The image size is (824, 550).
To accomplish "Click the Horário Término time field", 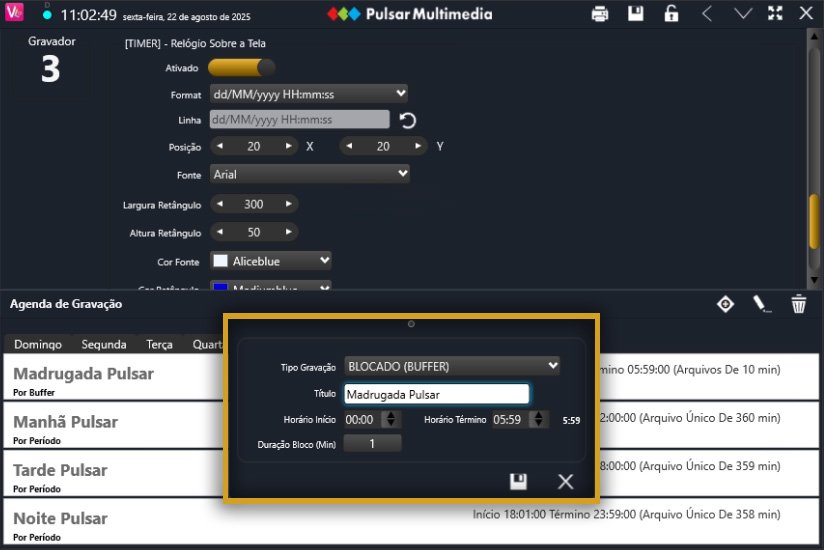I will click(x=512, y=419).
